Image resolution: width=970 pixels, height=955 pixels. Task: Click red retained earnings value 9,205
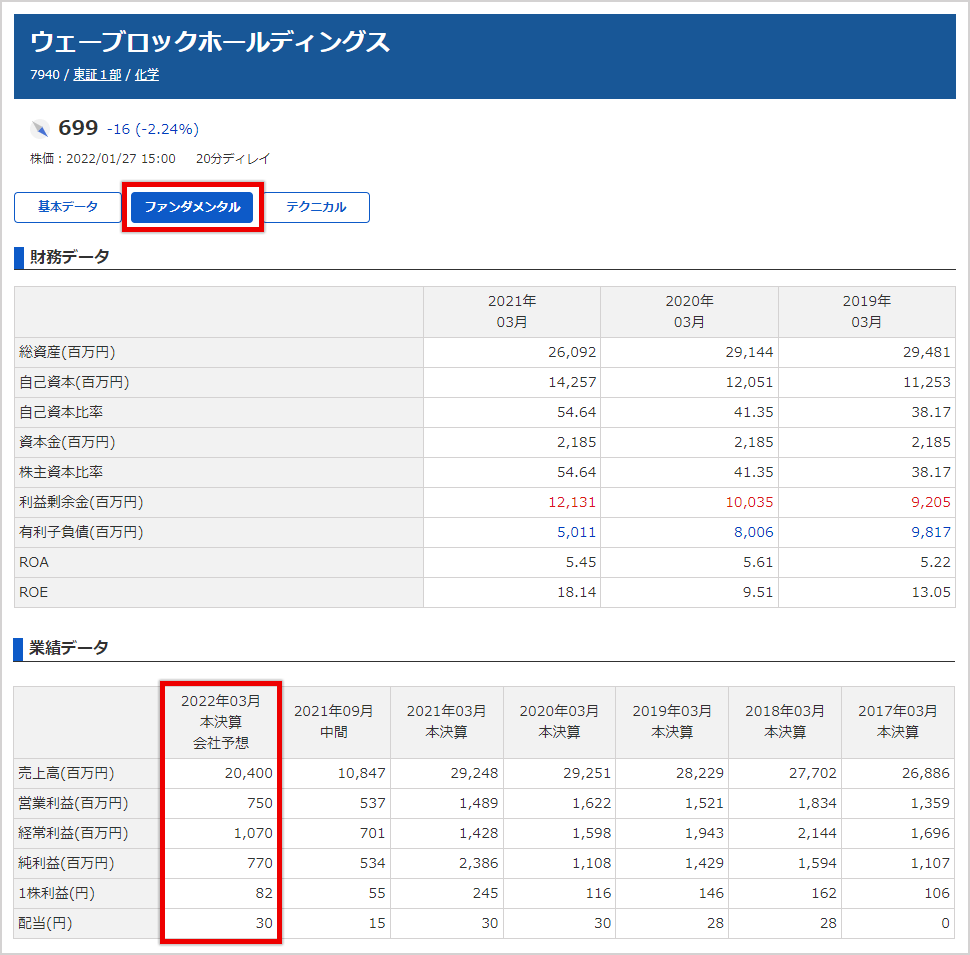(x=930, y=502)
